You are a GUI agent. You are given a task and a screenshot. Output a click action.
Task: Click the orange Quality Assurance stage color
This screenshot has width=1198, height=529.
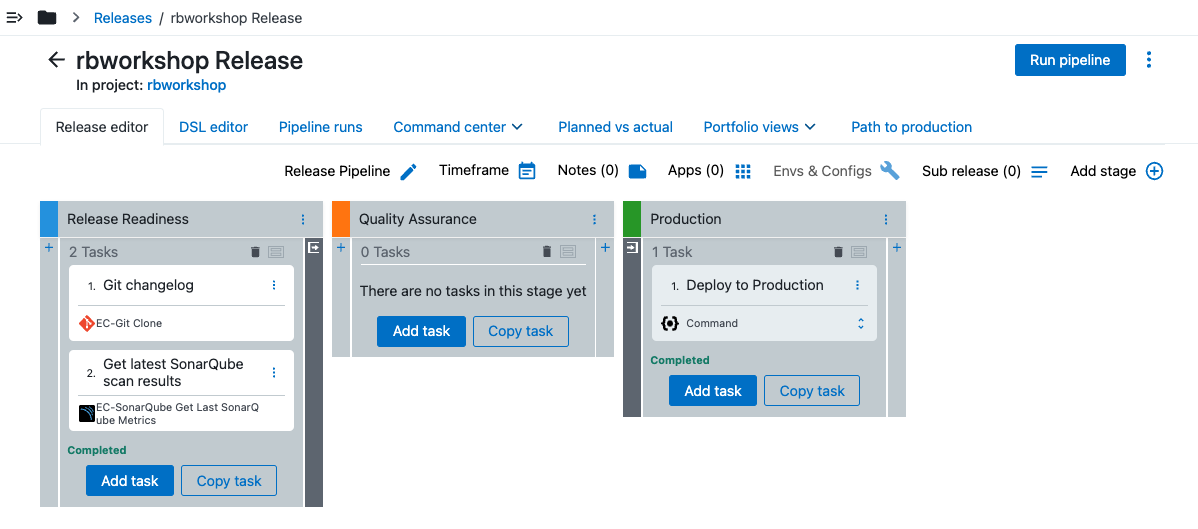[x=341, y=219]
